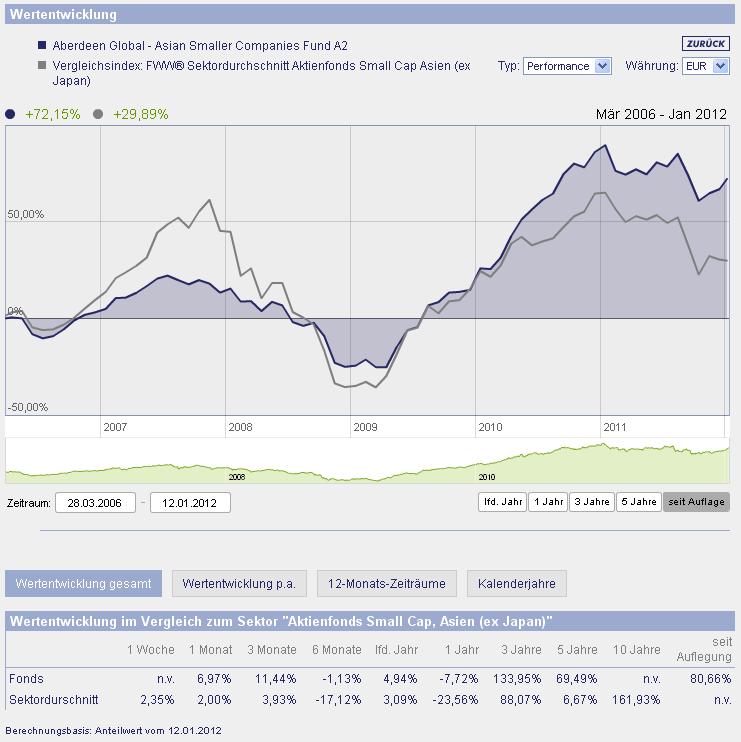The width and height of the screenshot is (741, 742).
Task: Click the dark blue performance dot indicator
Action: click(x=11, y=114)
